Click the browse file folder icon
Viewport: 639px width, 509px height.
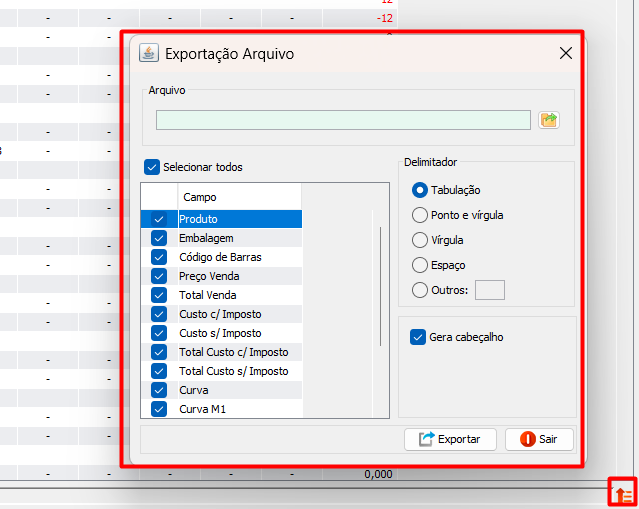coord(548,120)
